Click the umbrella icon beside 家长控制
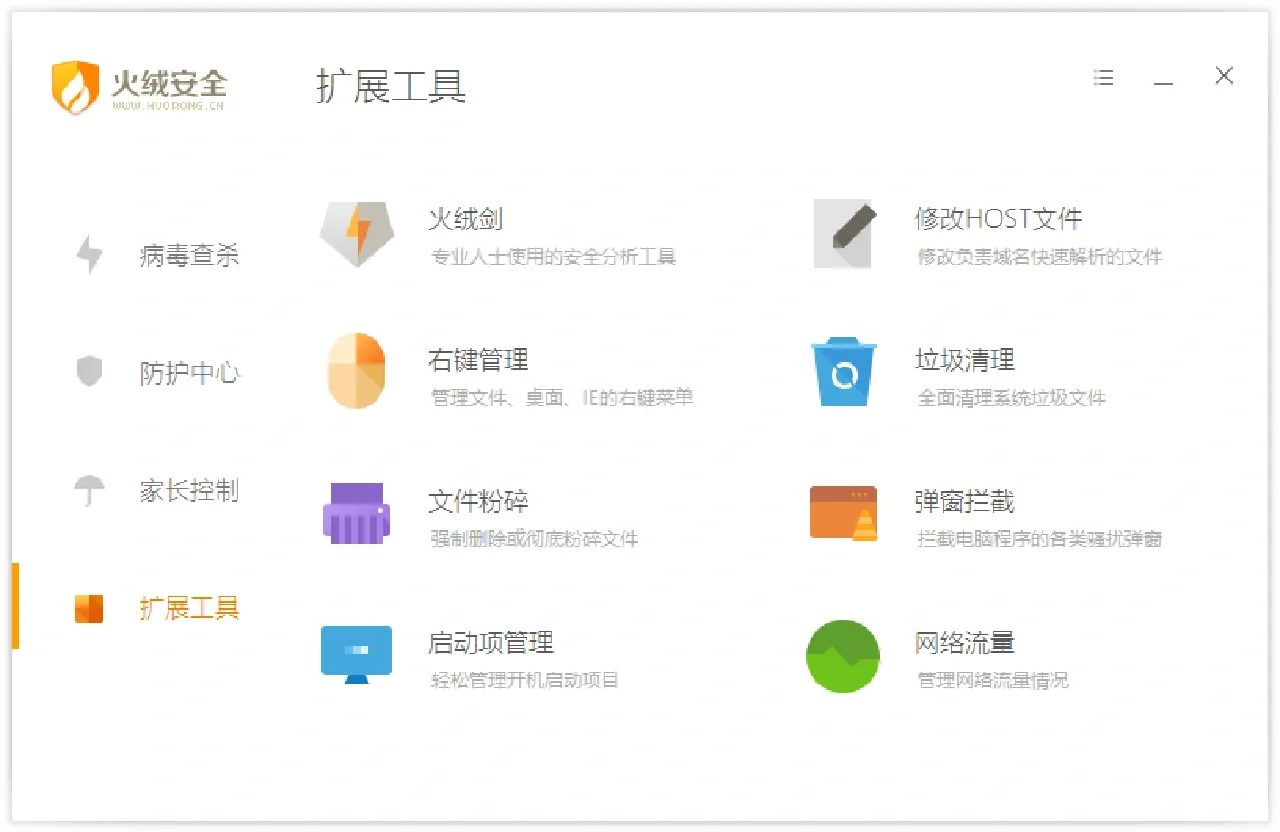This screenshot has height=832, width=1280. 90,490
